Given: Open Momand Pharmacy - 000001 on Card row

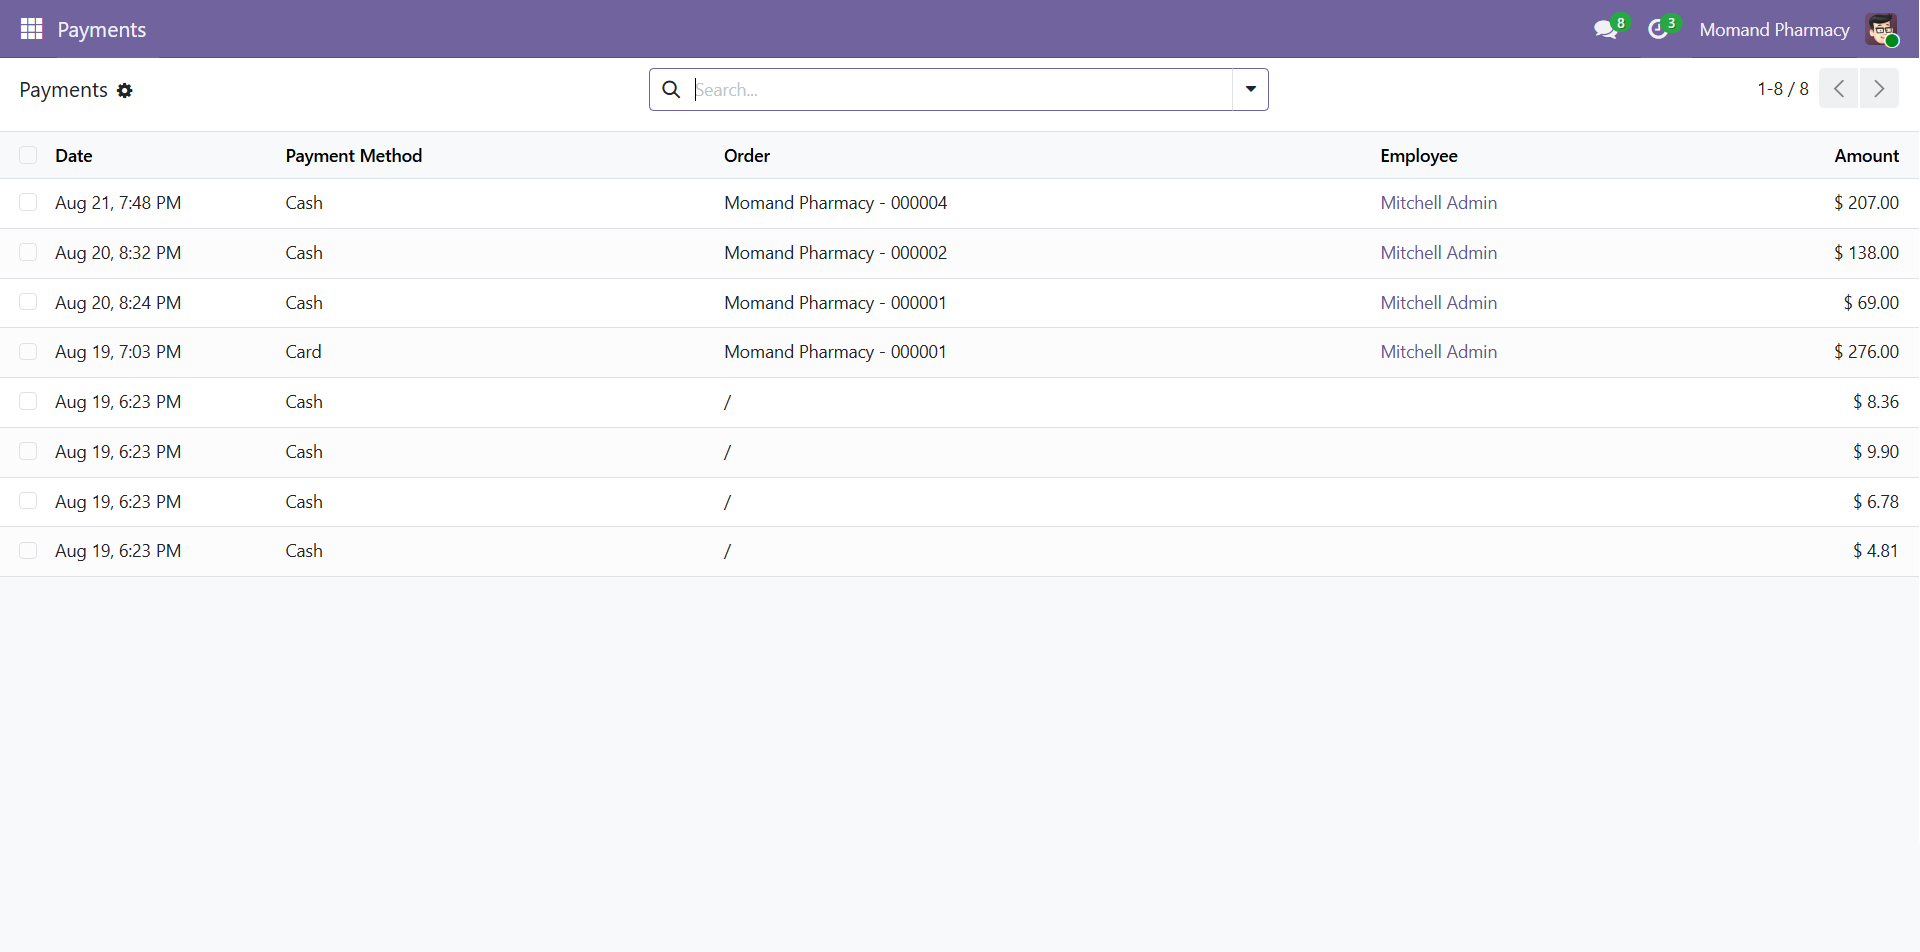Looking at the screenshot, I should (x=835, y=352).
